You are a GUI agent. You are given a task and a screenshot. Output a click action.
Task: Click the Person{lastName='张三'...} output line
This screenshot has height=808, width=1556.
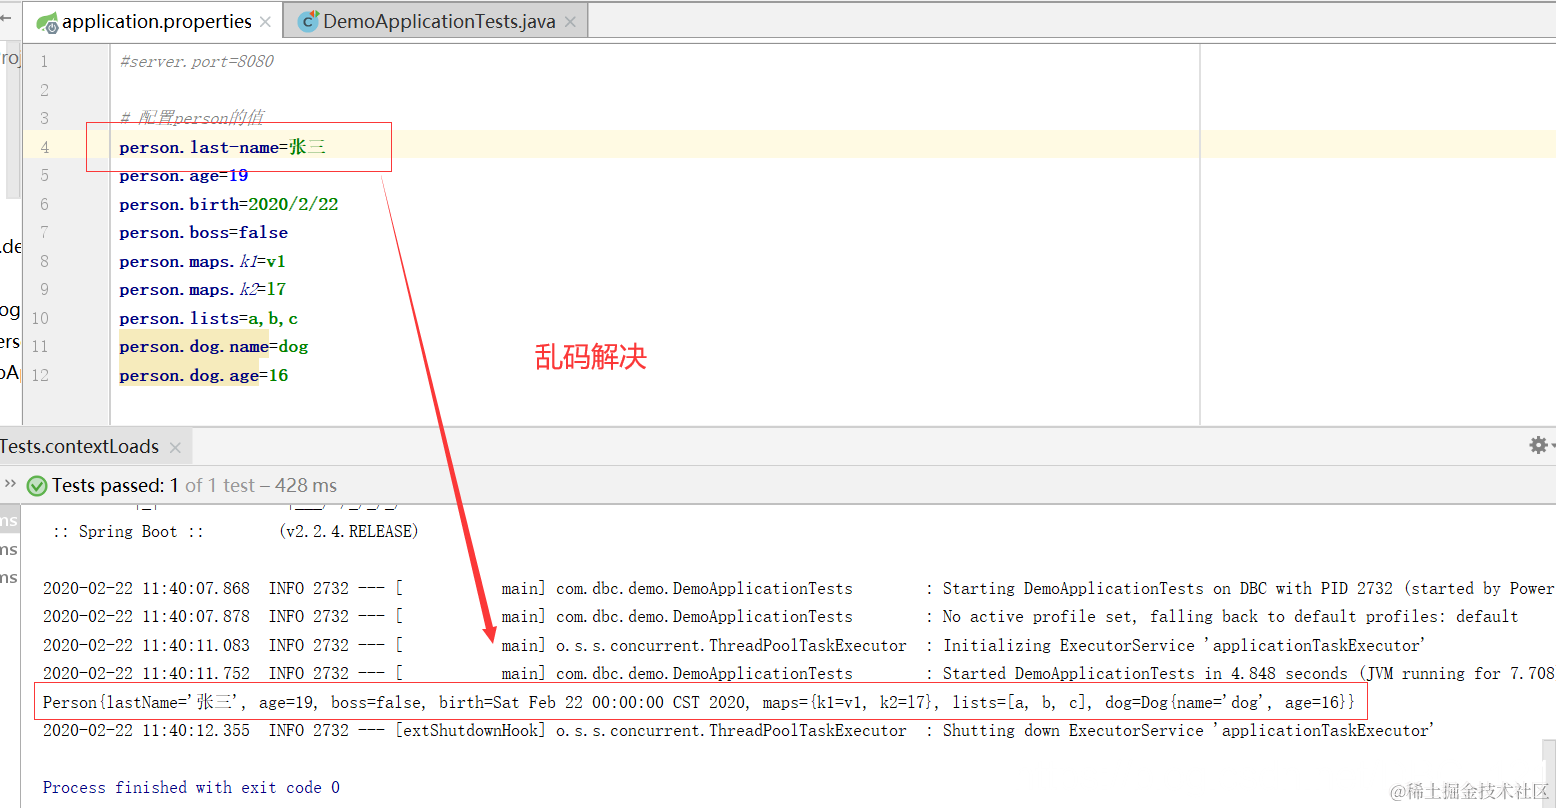click(x=699, y=703)
